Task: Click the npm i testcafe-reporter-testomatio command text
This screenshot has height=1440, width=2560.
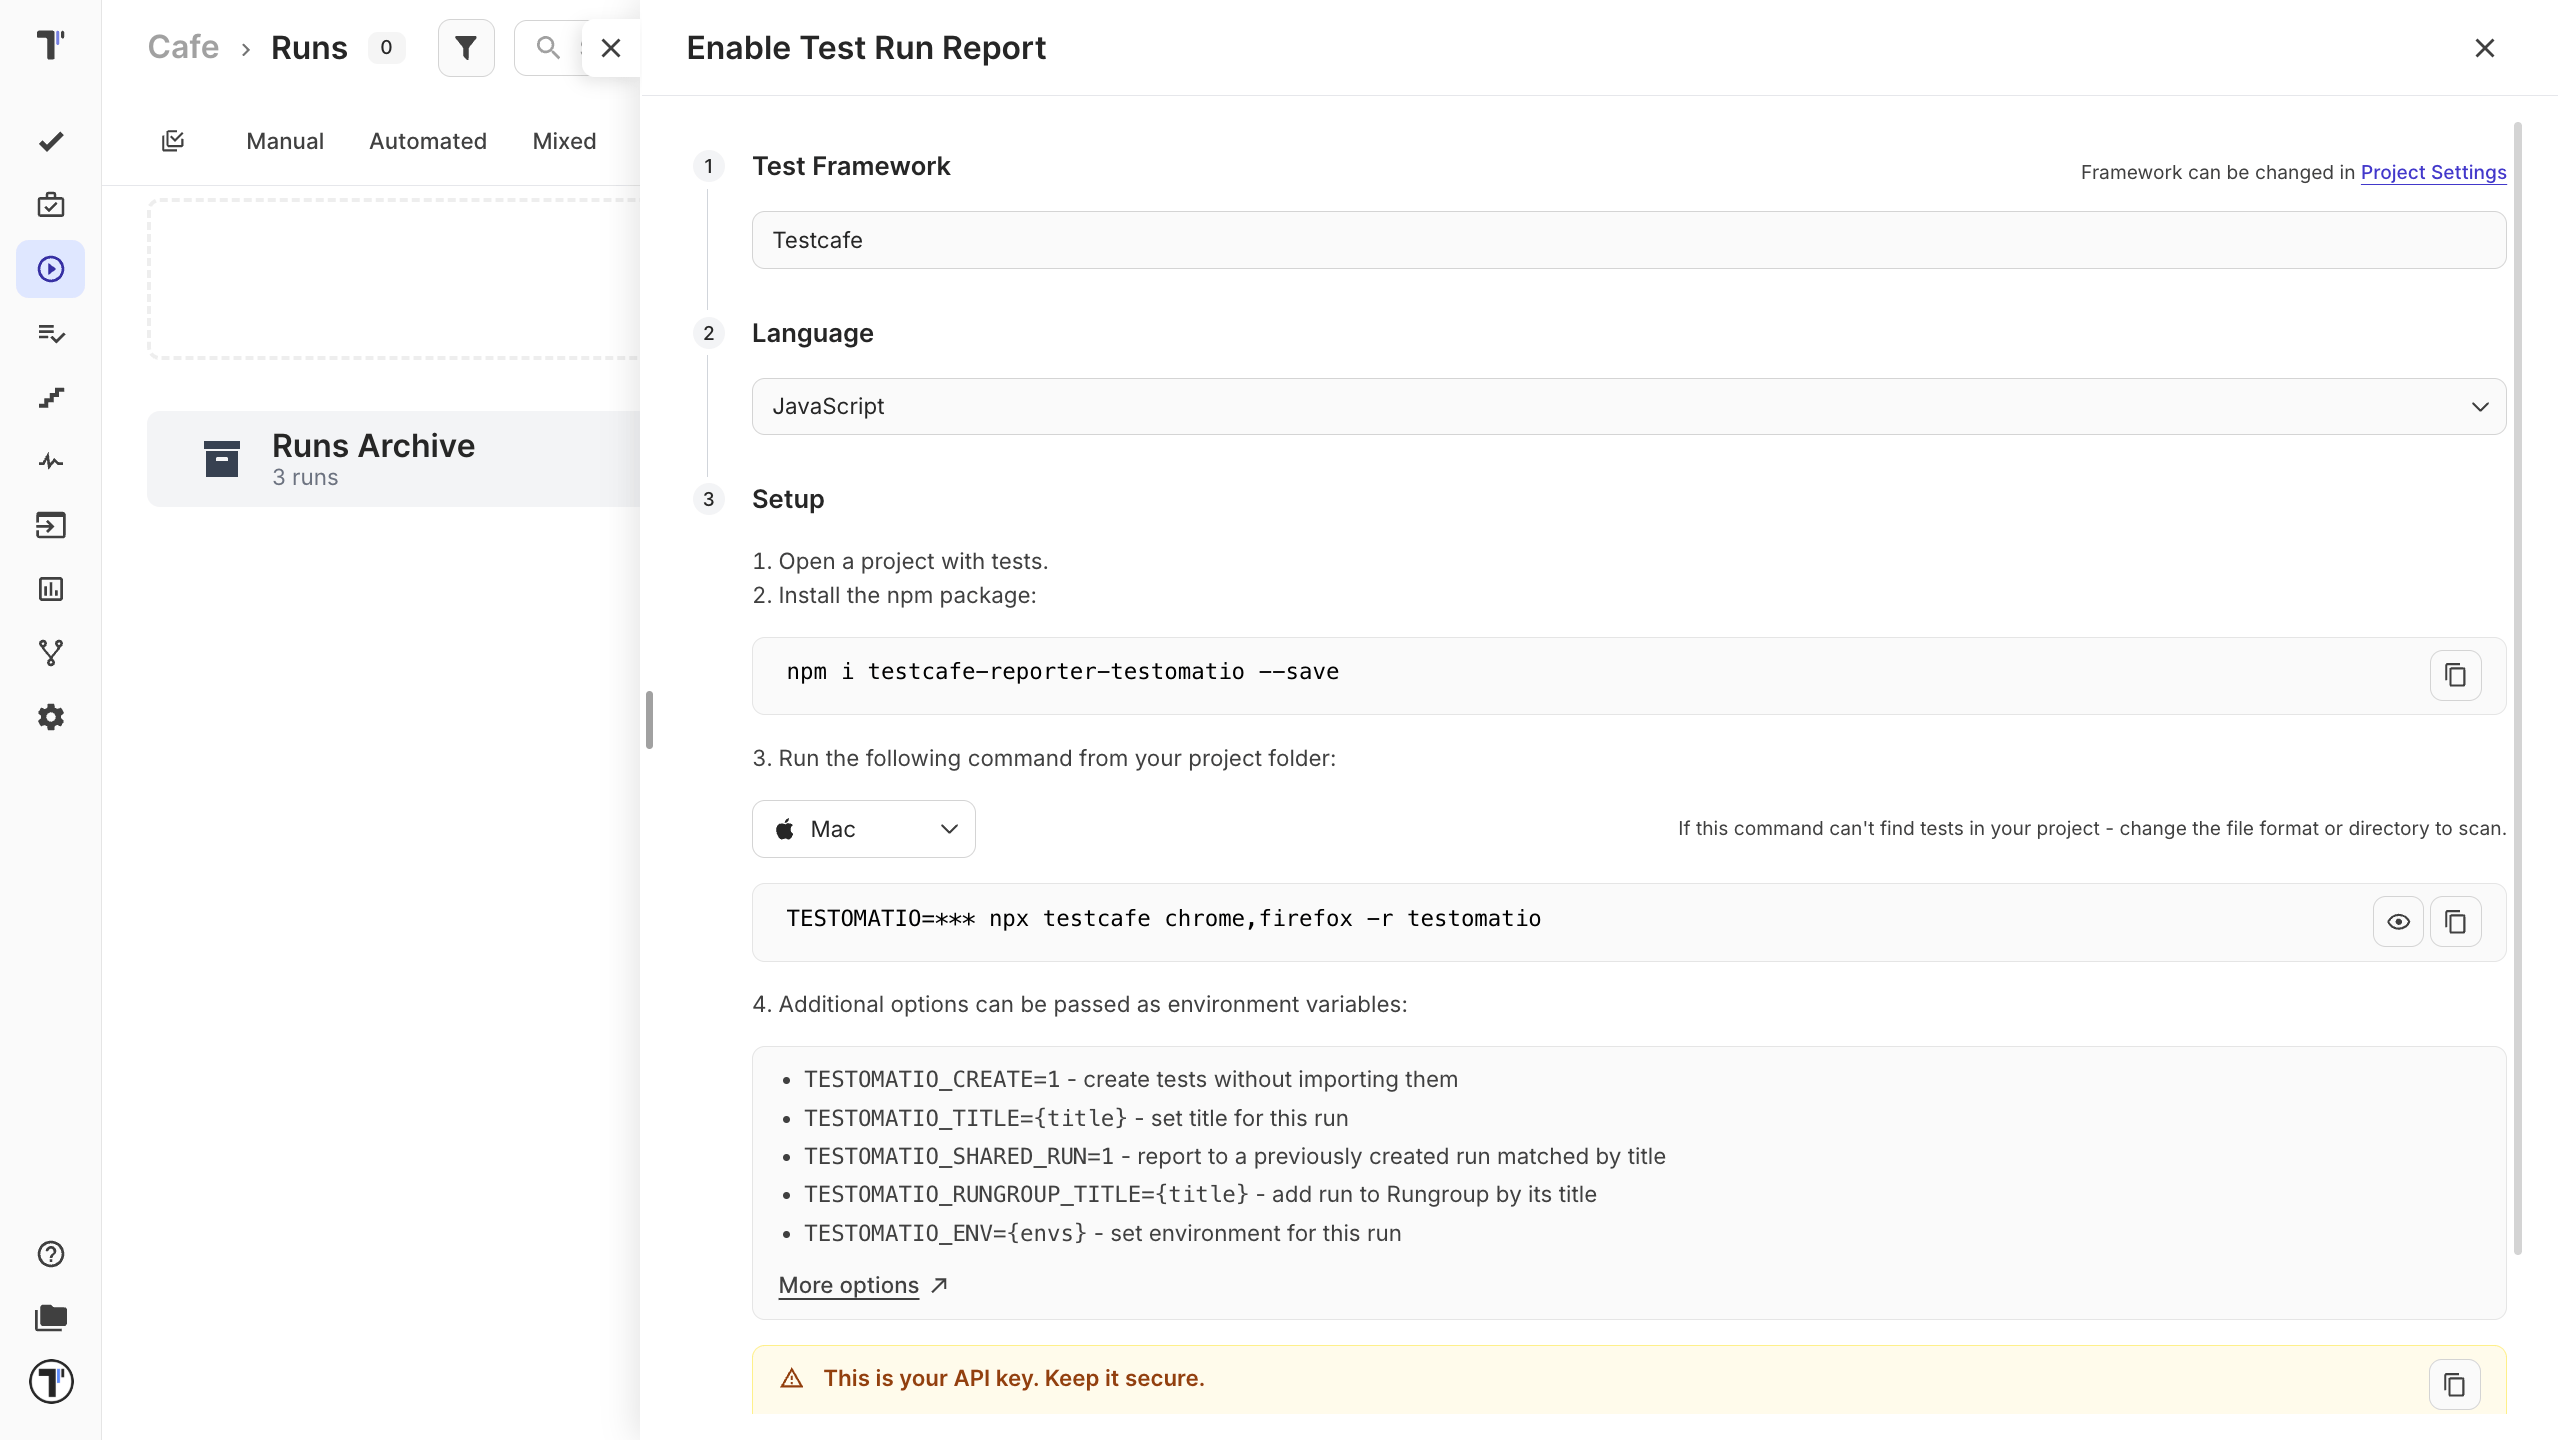Action: (x=1062, y=672)
